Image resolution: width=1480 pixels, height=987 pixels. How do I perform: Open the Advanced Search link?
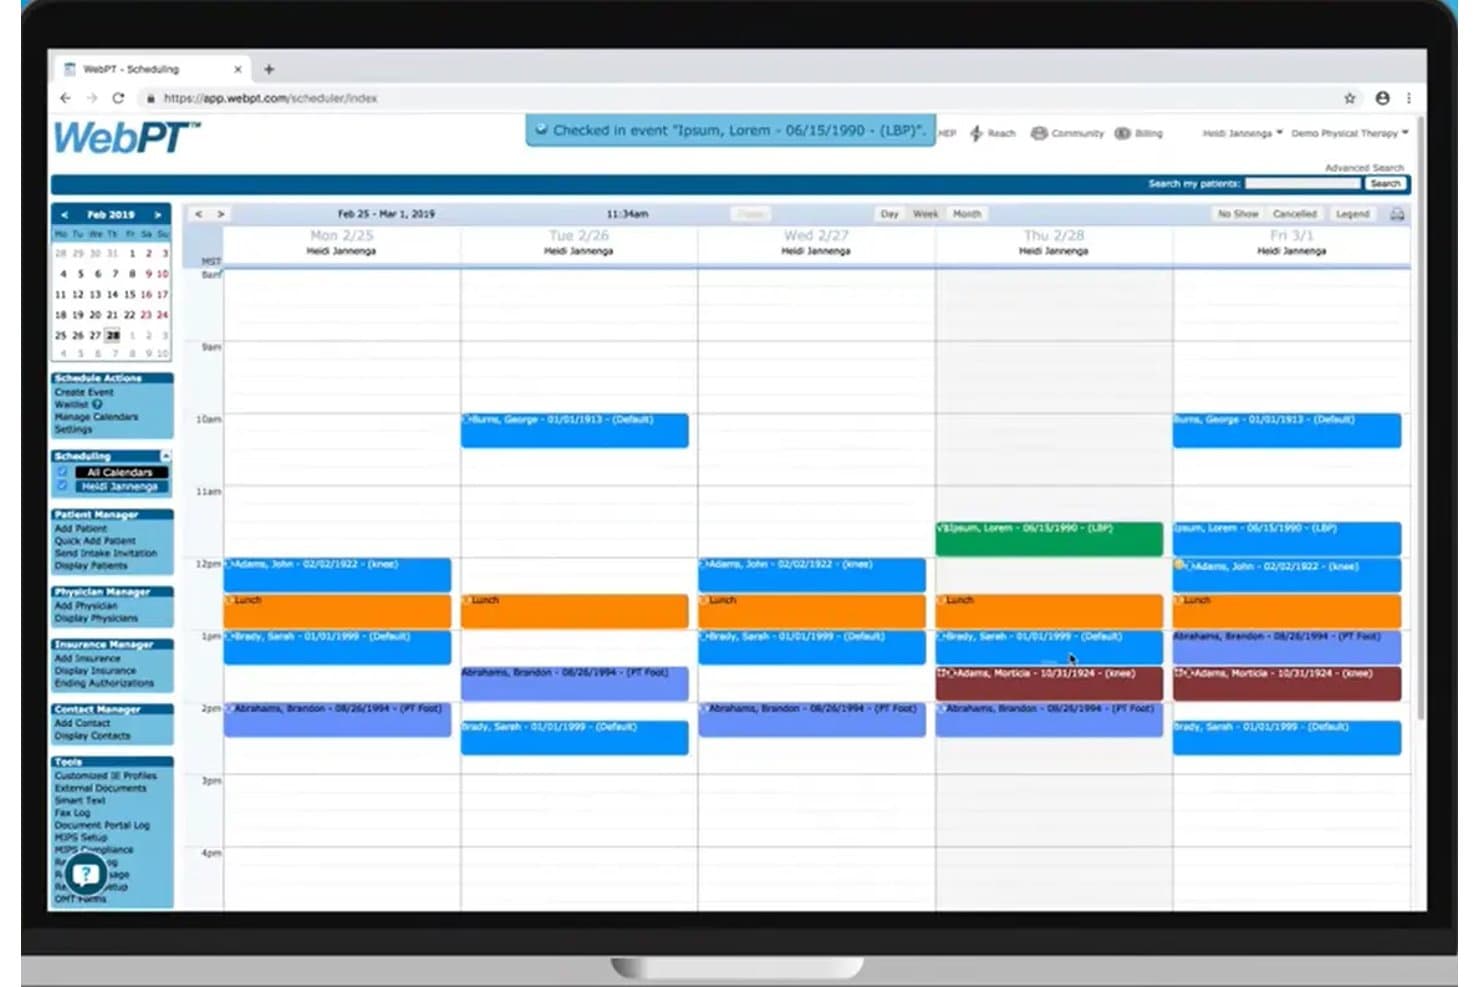[x=1364, y=168]
